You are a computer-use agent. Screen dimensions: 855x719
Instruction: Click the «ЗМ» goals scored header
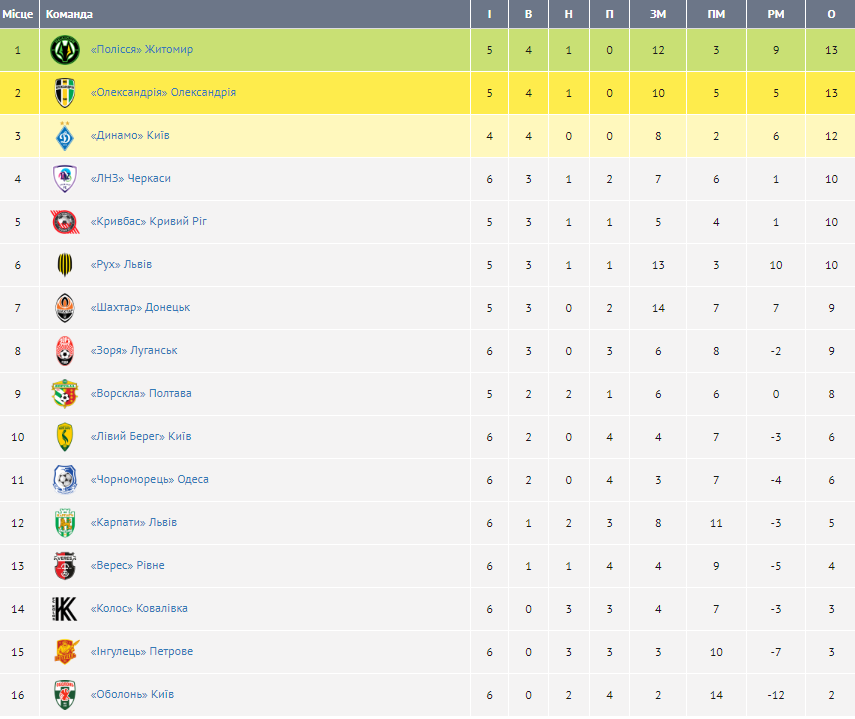(658, 14)
